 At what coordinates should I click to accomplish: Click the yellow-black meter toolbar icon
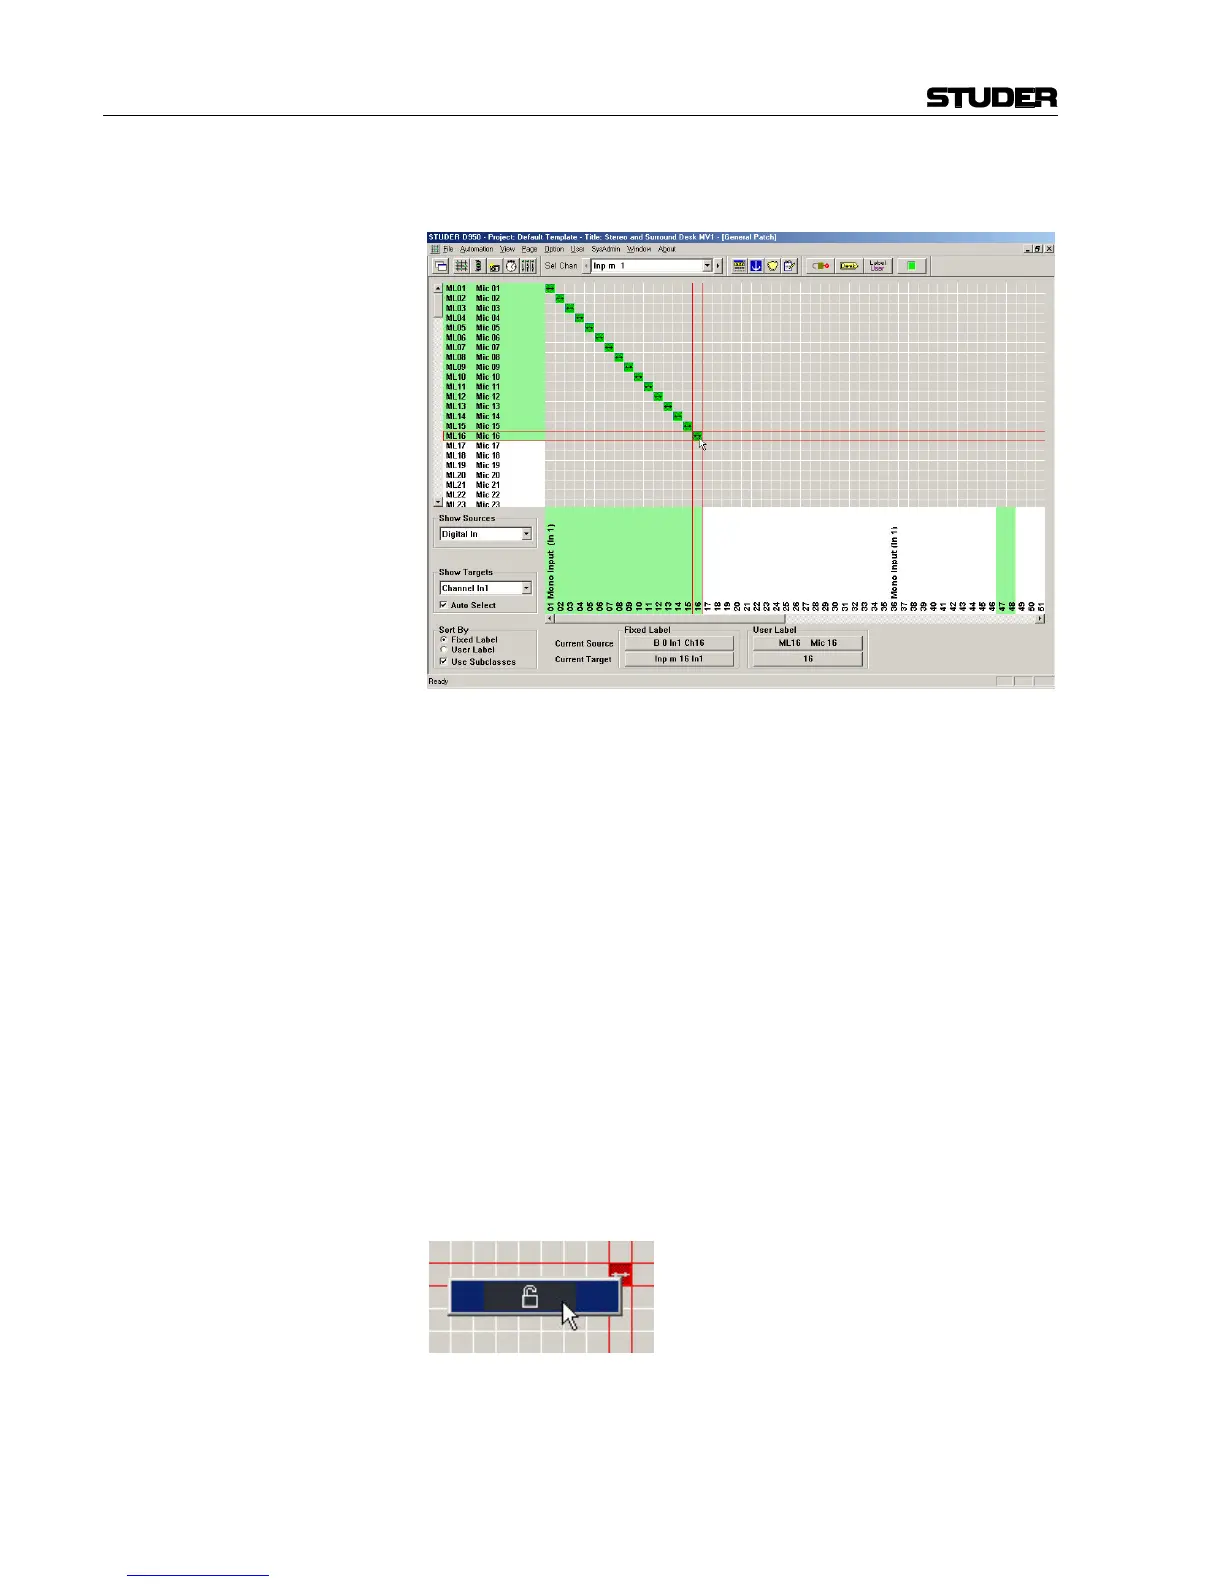tap(739, 266)
